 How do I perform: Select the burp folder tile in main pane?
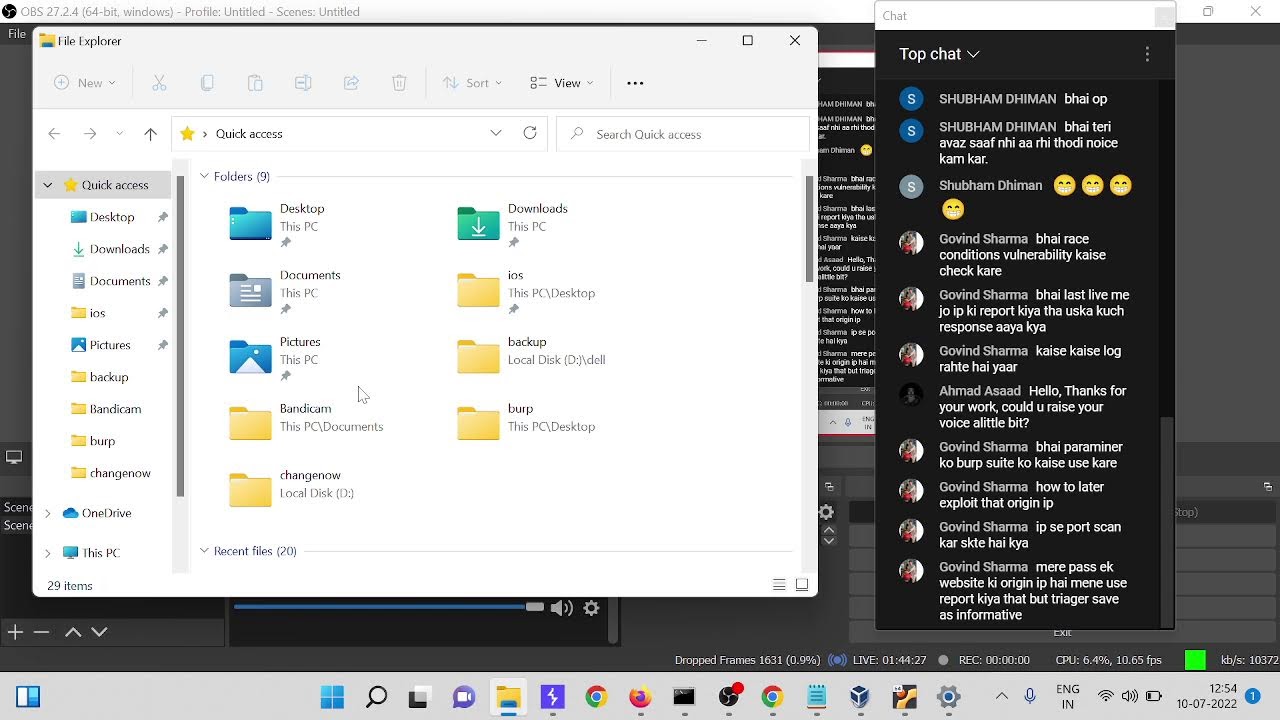click(x=540, y=424)
